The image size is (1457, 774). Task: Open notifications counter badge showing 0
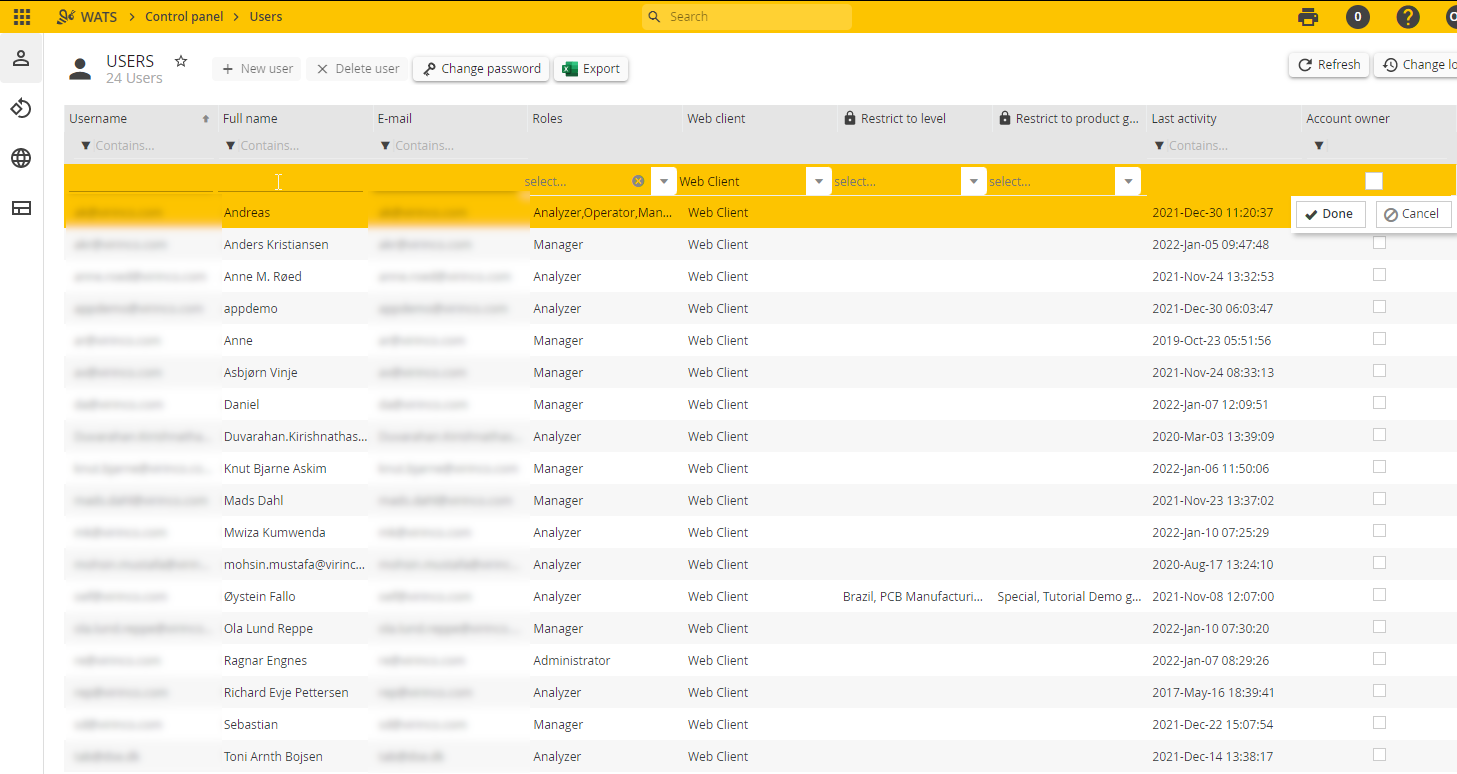pos(1357,16)
